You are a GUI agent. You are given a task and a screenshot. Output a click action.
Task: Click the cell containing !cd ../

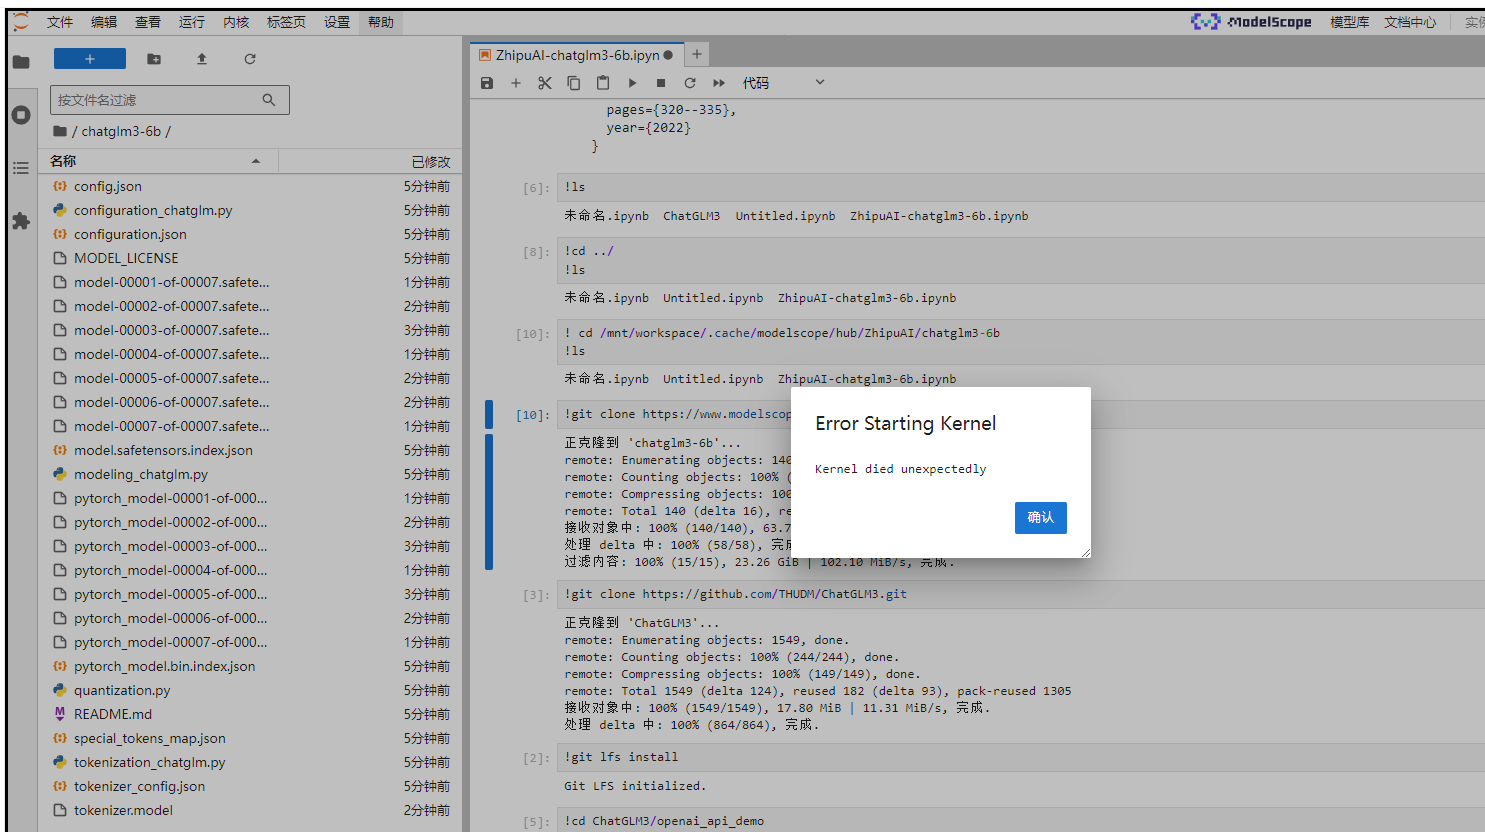click(1021, 260)
